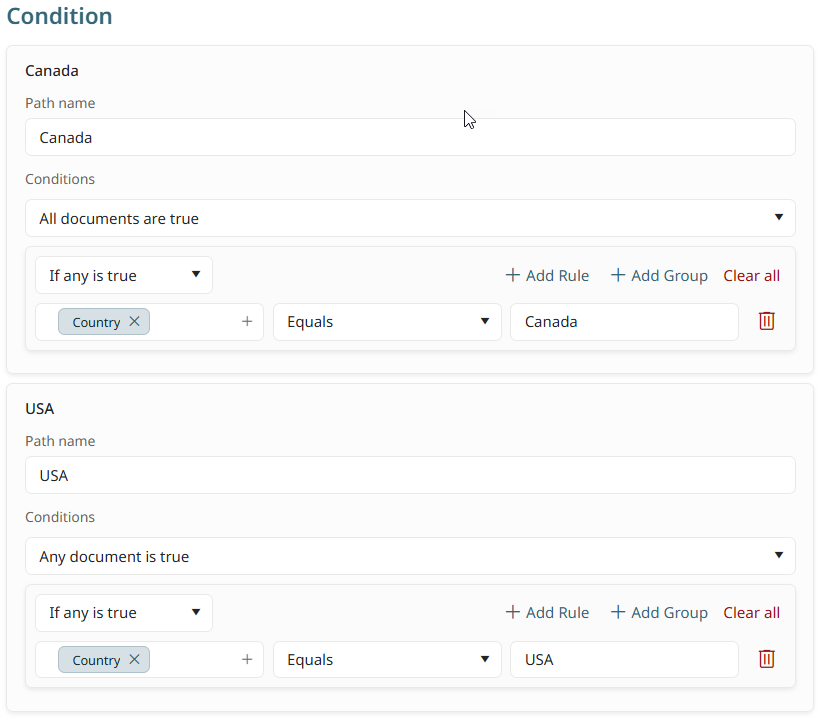Viewport: 824px width, 720px height.
Task: Add Group to the Canada condition
Action: point(659,275)
